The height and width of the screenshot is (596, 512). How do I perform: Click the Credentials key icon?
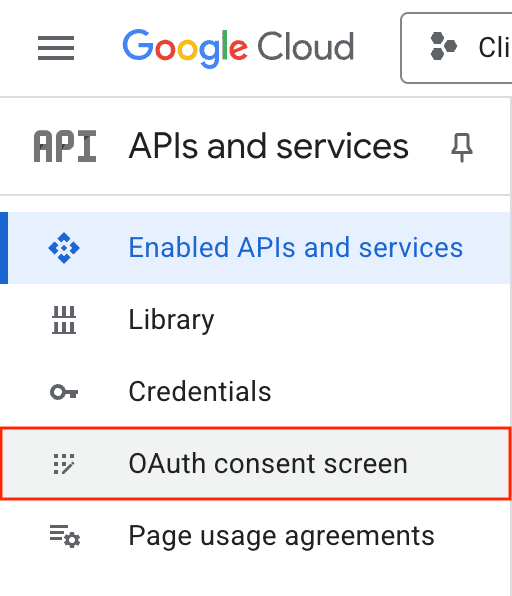(64, 392)
